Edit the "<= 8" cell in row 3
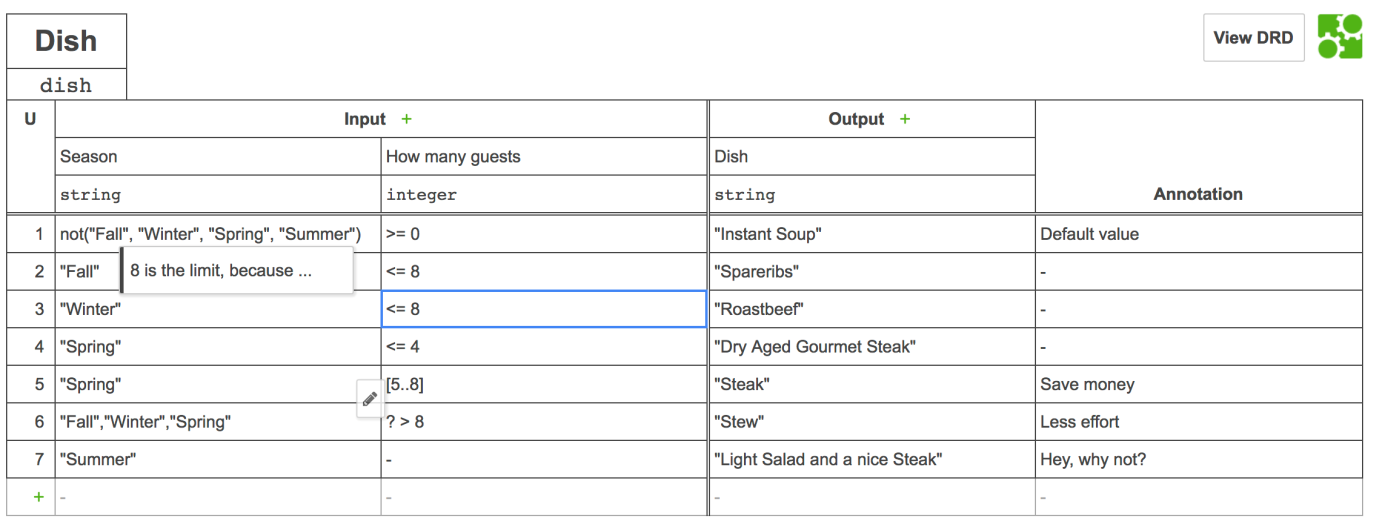1385x527 pixels. [x=544, y=309]
